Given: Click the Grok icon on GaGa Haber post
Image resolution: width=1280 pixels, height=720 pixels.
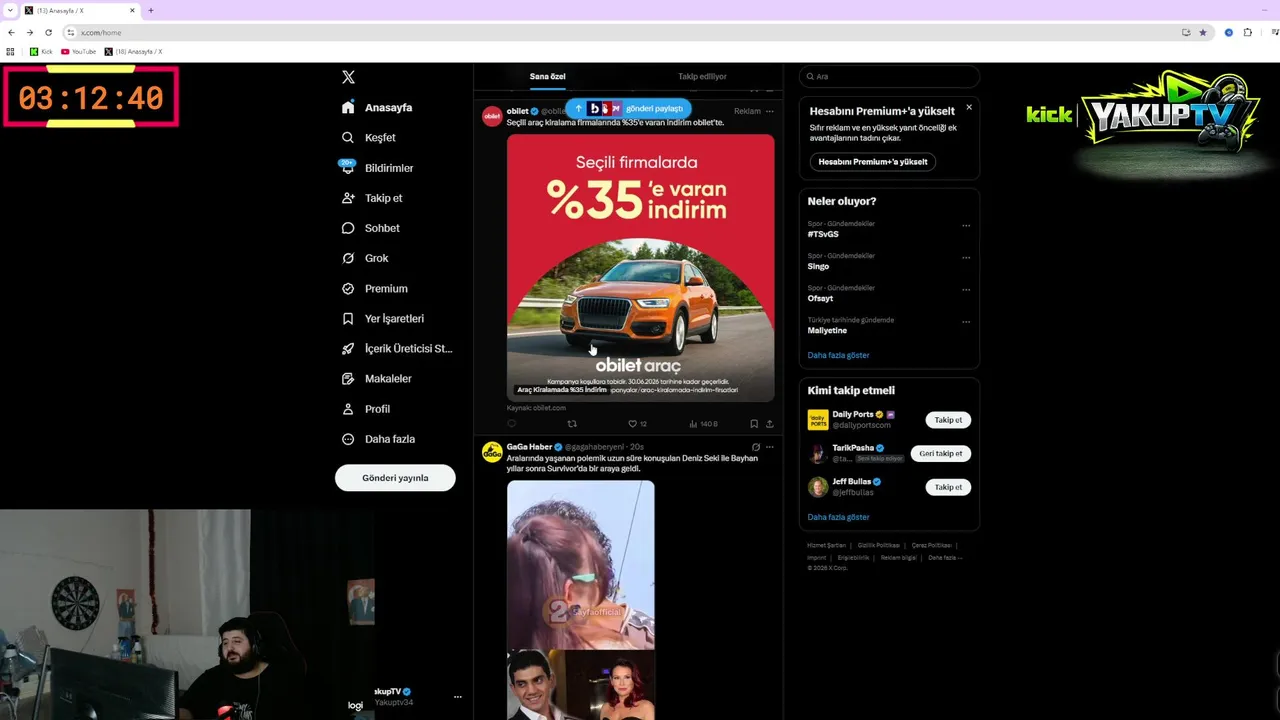Looking at the screenshot, I should coord(755,447).
